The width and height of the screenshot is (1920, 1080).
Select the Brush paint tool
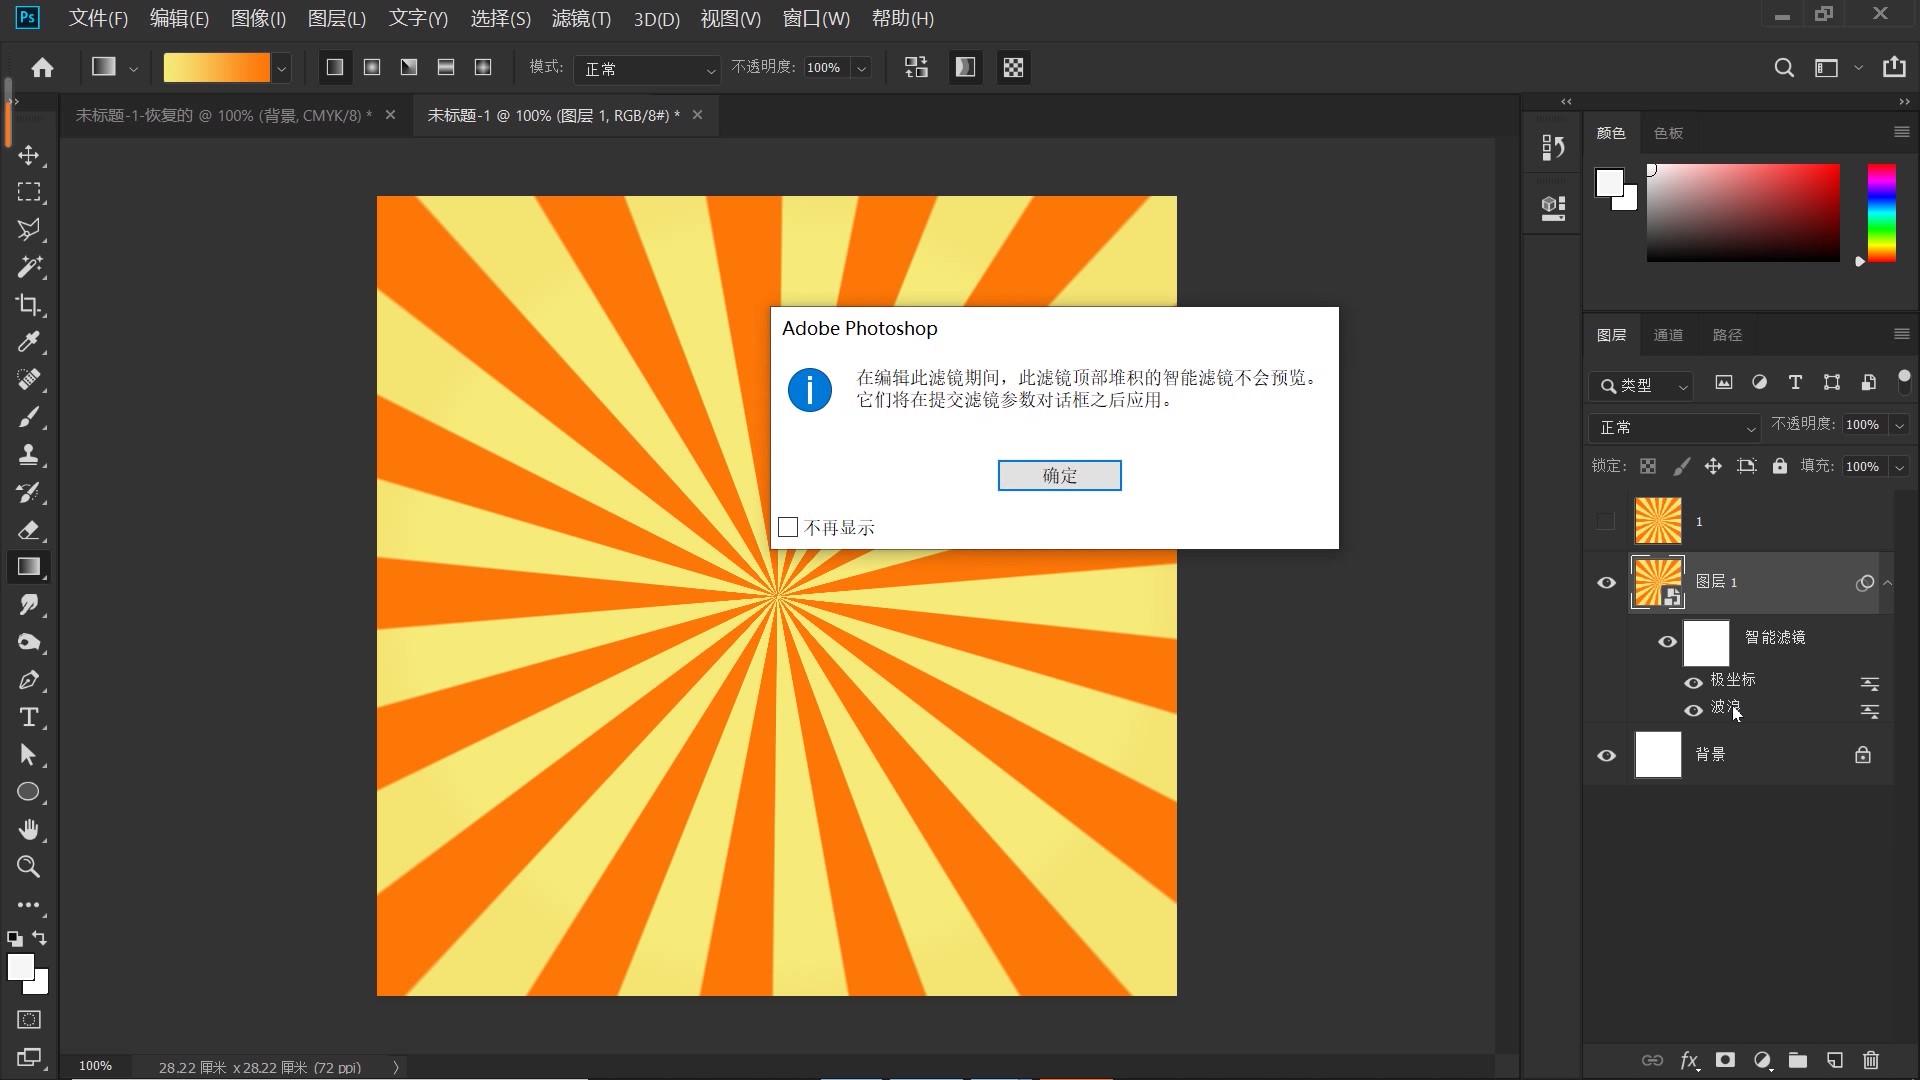click(x=29, y=417)
